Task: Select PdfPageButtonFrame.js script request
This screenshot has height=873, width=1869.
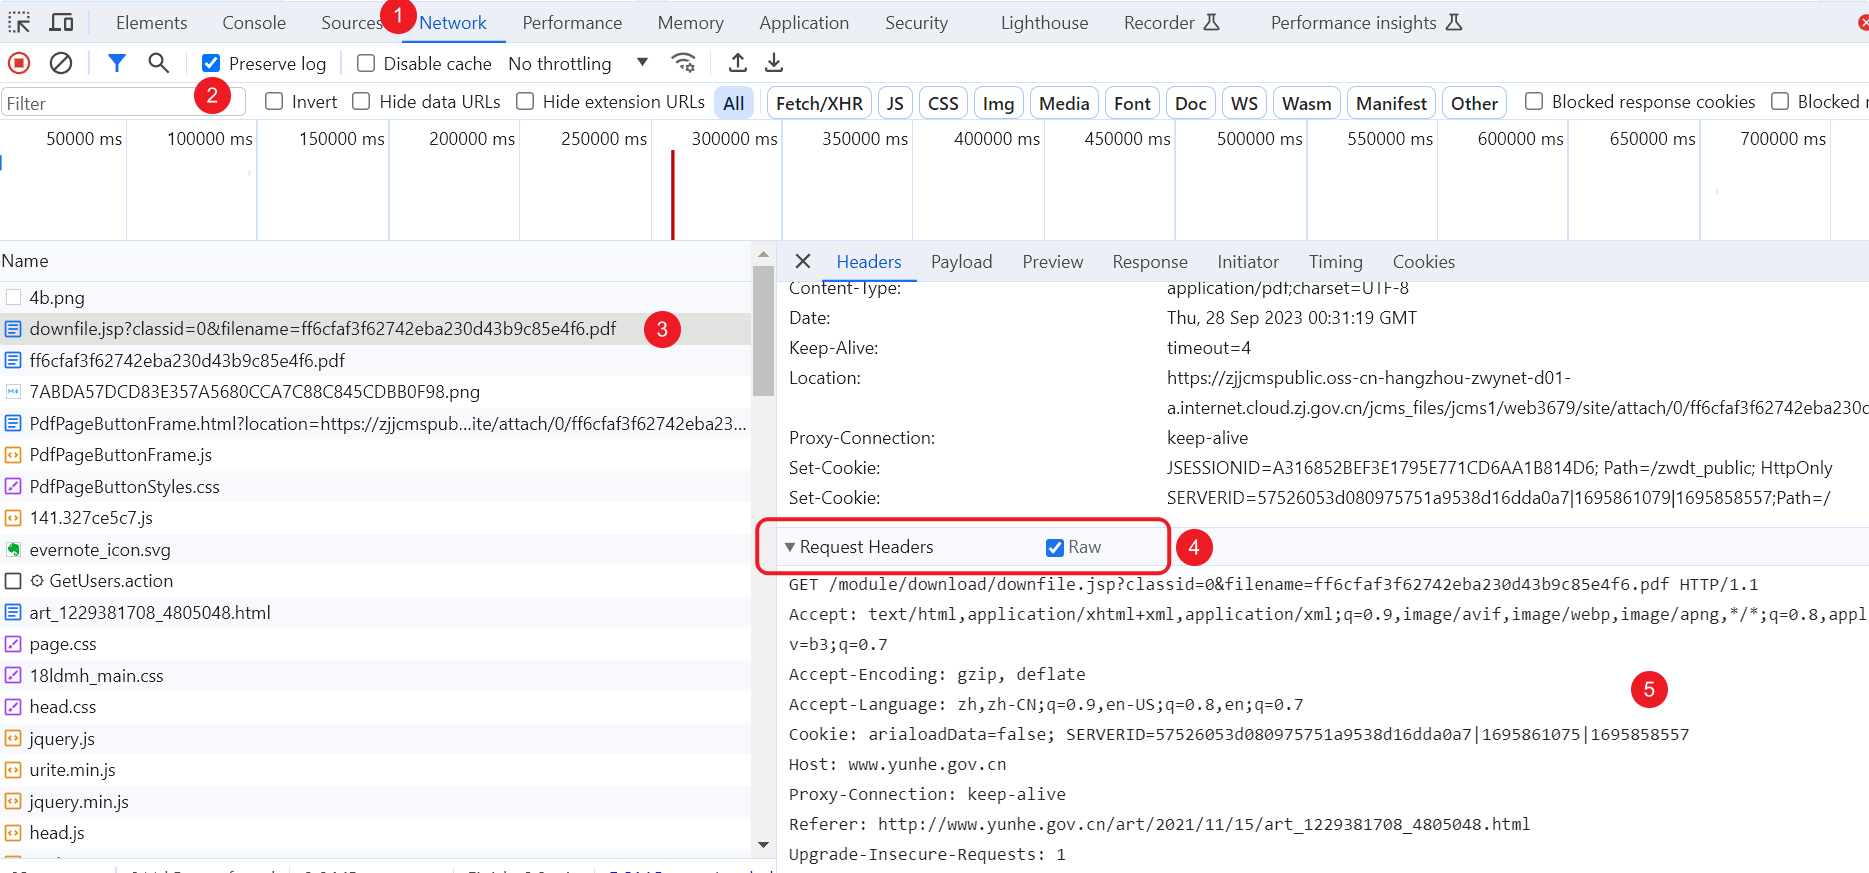Action: point(375,455)
